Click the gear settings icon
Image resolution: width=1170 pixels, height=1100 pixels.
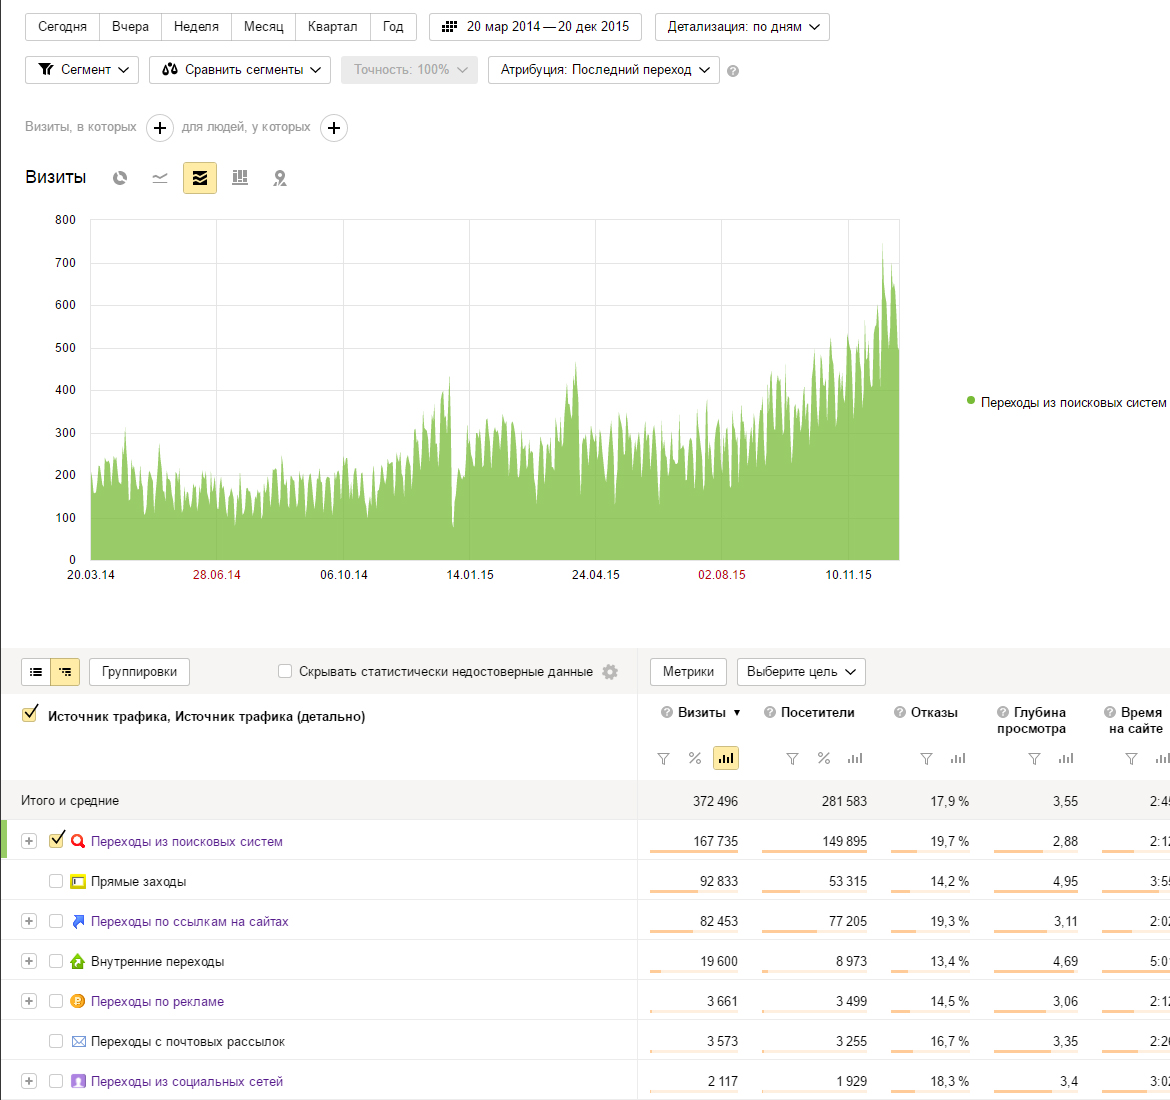click(610, 672)
